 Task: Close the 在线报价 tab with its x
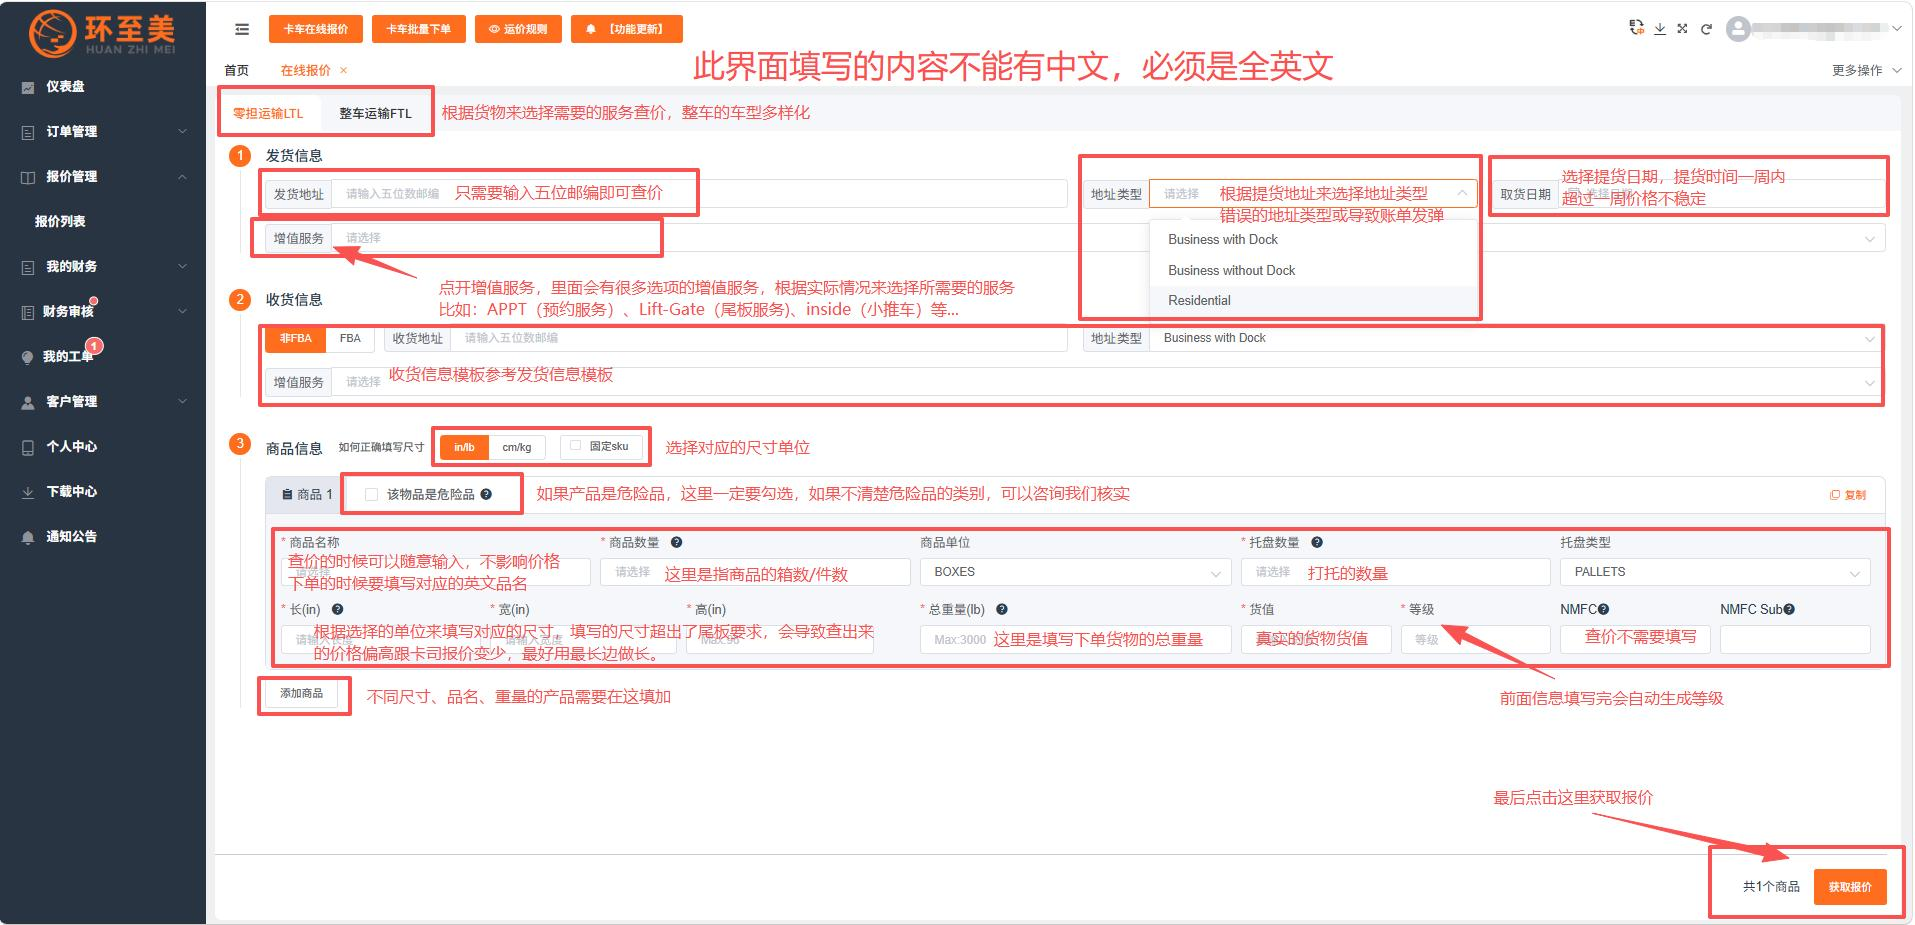point(344,70)
